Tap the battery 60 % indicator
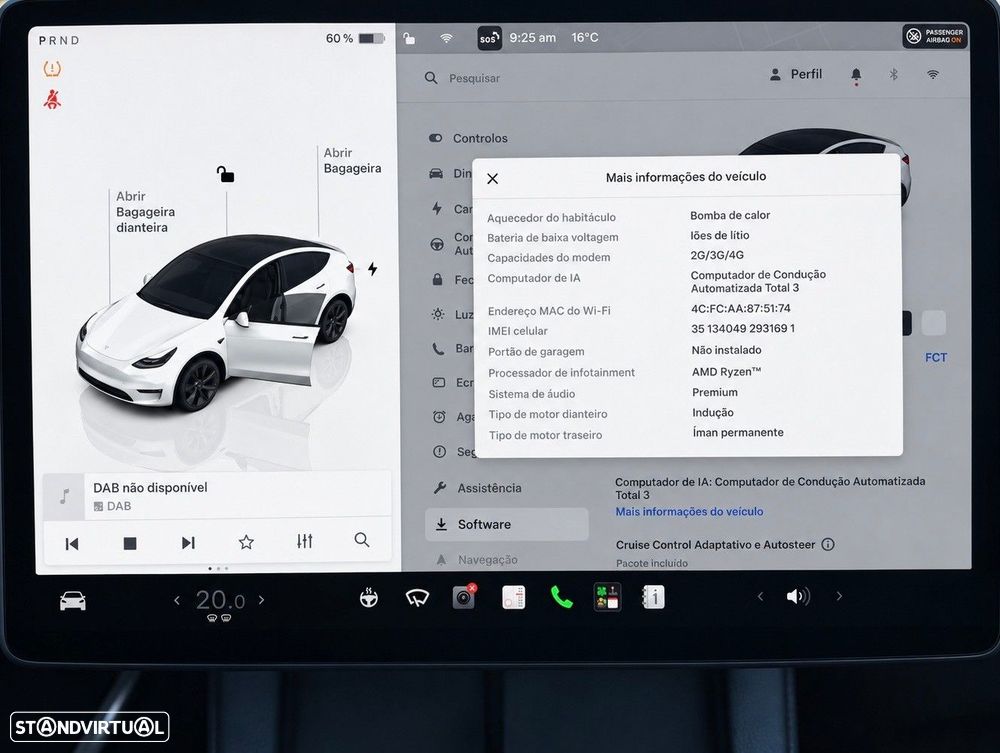The image size is (1000, 753). pos(355,38)
